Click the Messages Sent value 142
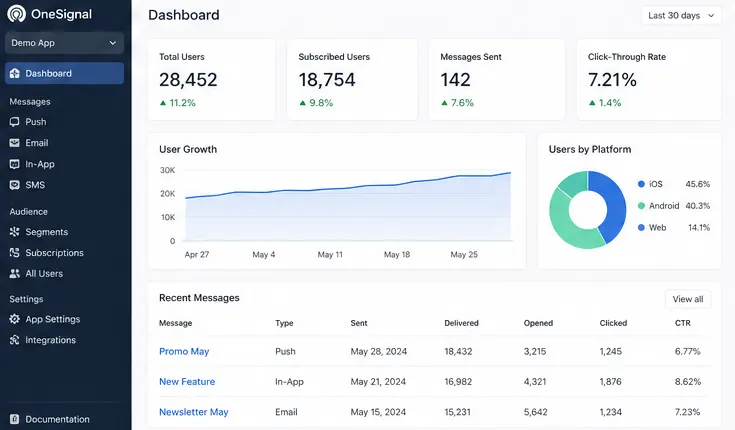Screen dimensions: 735x430 click(x=455, y=80)
